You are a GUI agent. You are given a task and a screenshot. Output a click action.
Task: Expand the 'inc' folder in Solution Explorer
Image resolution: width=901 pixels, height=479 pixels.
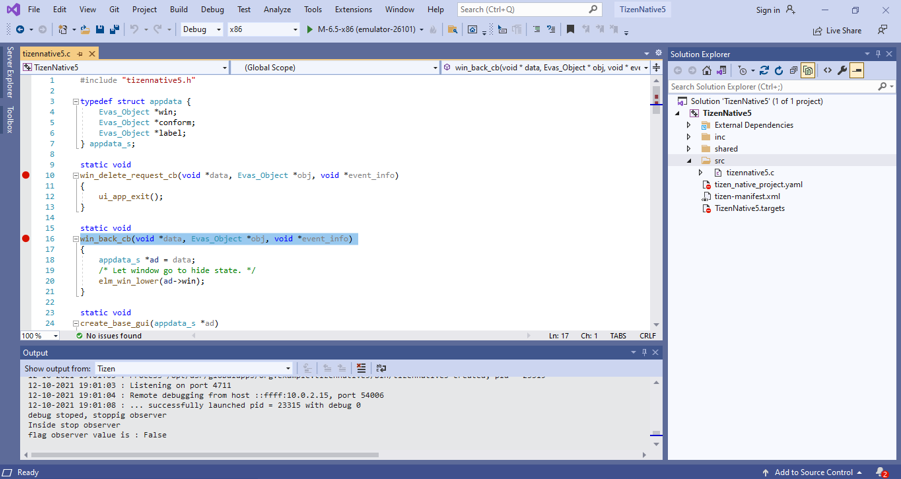(689, 137)
